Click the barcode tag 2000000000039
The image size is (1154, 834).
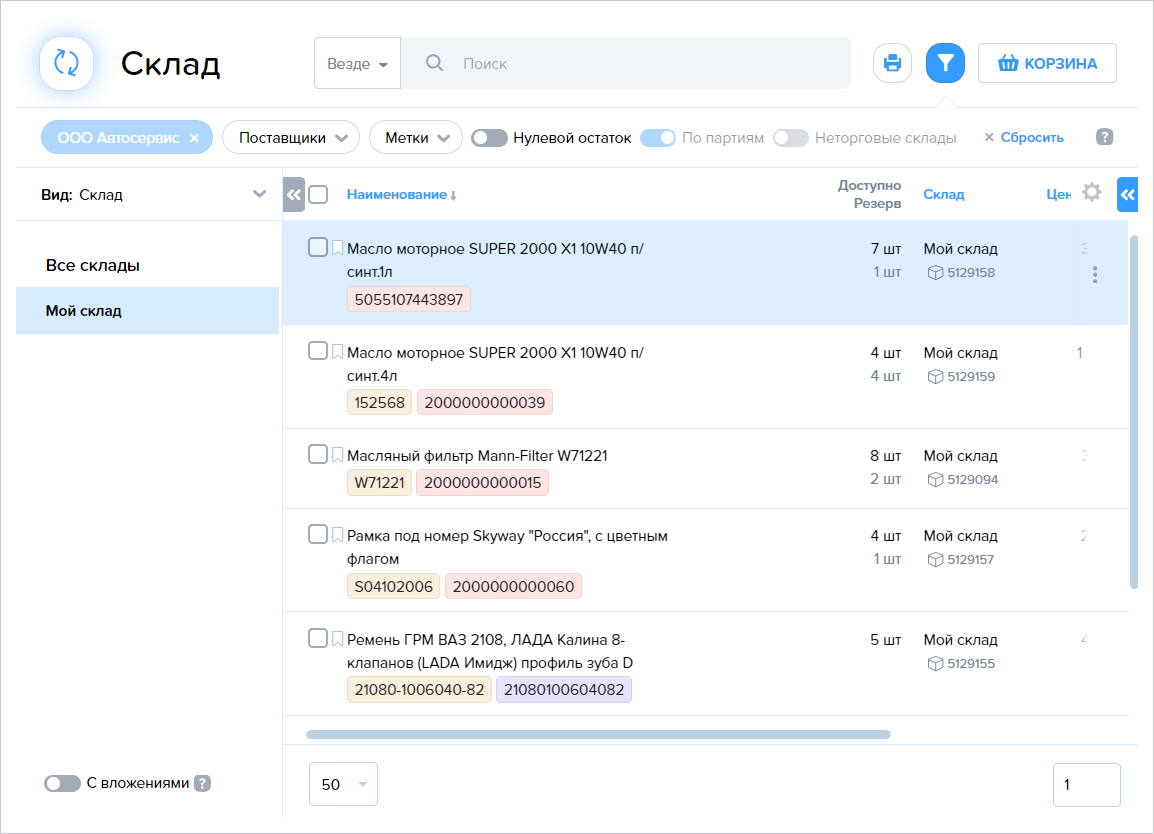[x=484, y=403]
